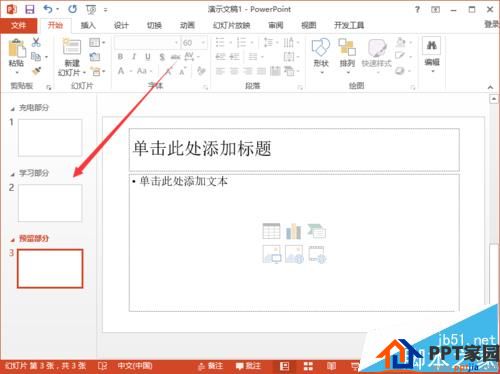
Task: Open the font name combo box
Action: click(x=147, y=43)
